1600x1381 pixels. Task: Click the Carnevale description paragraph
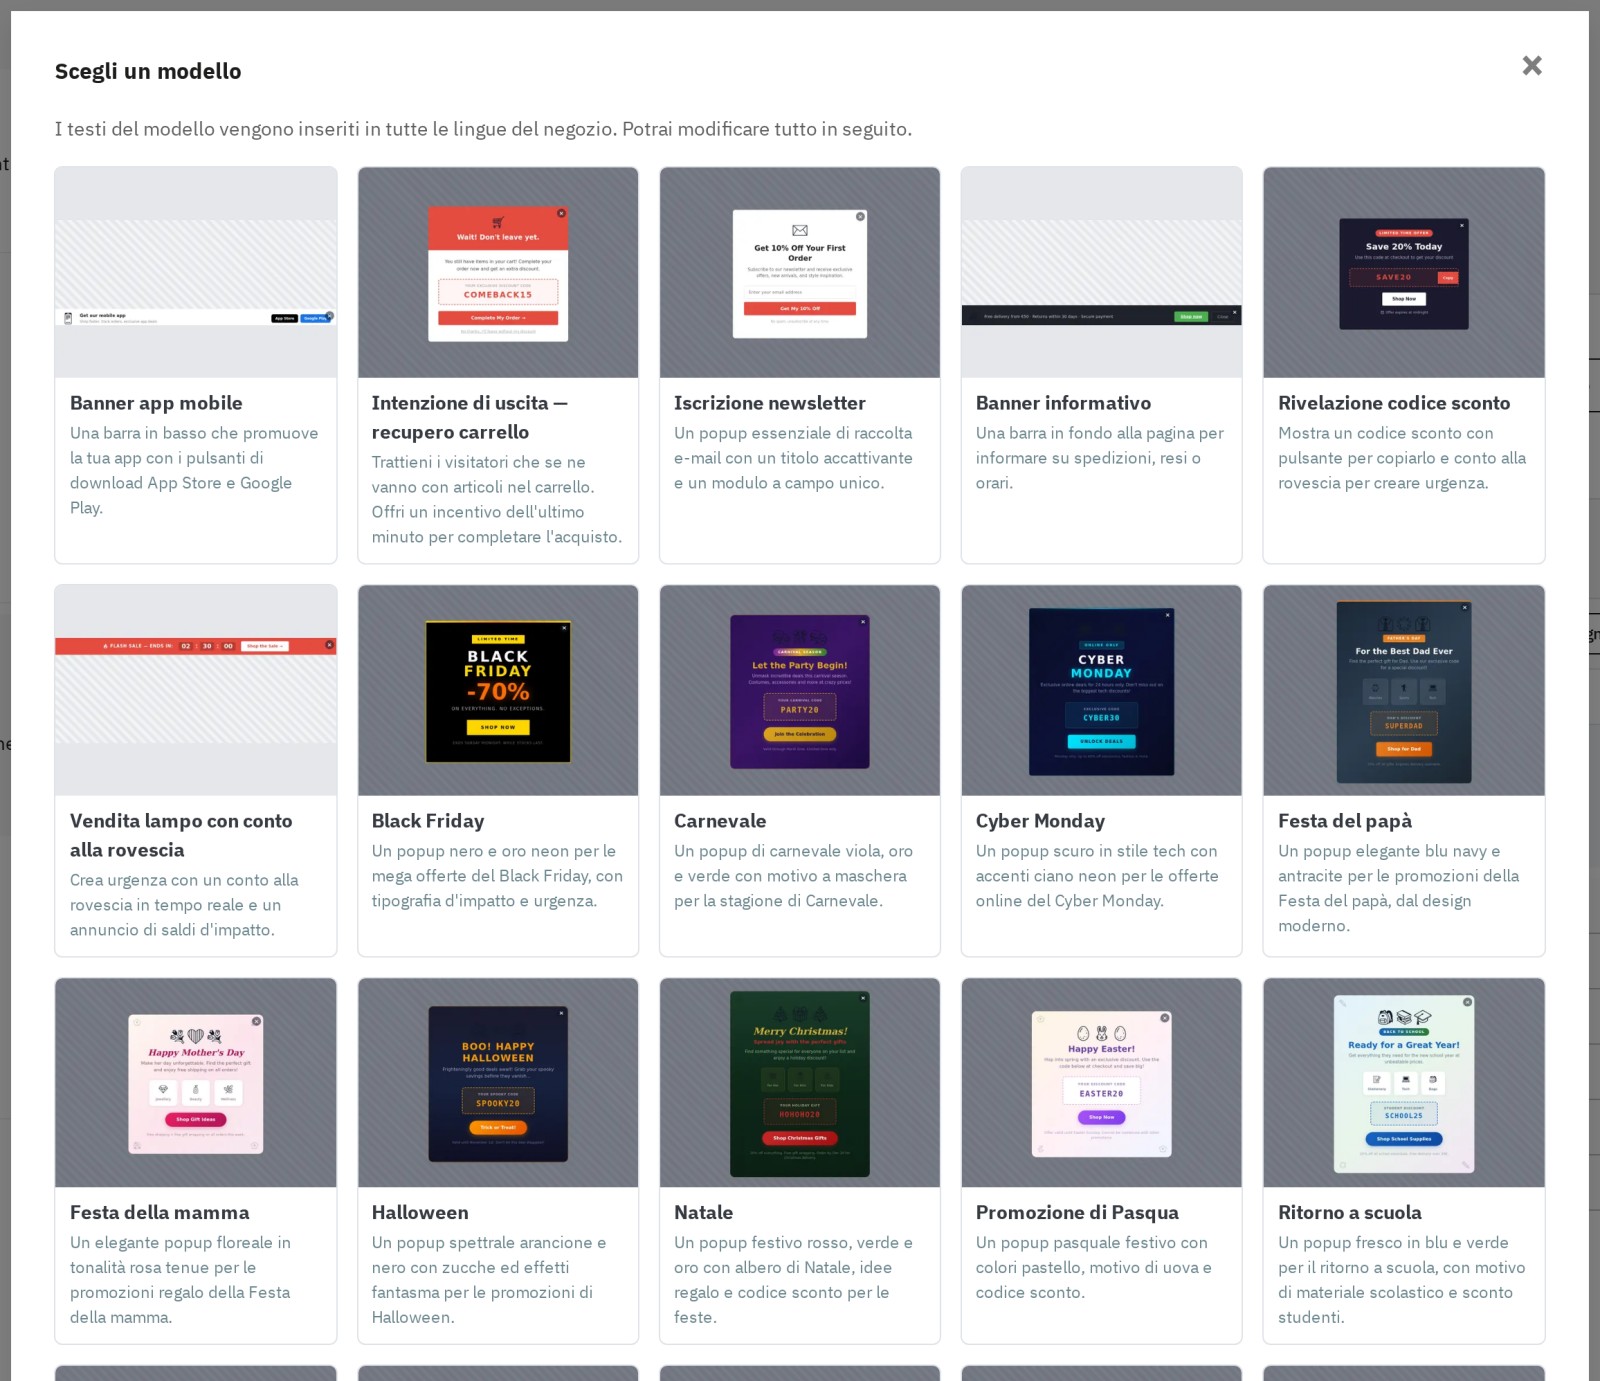(794, 876)
